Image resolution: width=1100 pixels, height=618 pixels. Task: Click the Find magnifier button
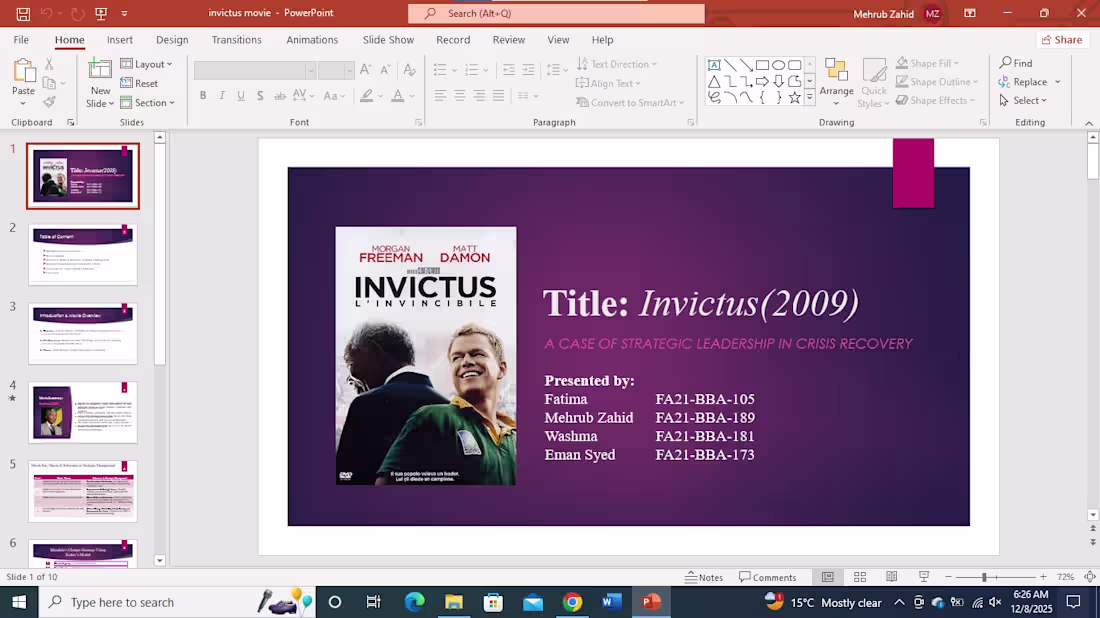pyautogui.click(x=1016, y=63)
